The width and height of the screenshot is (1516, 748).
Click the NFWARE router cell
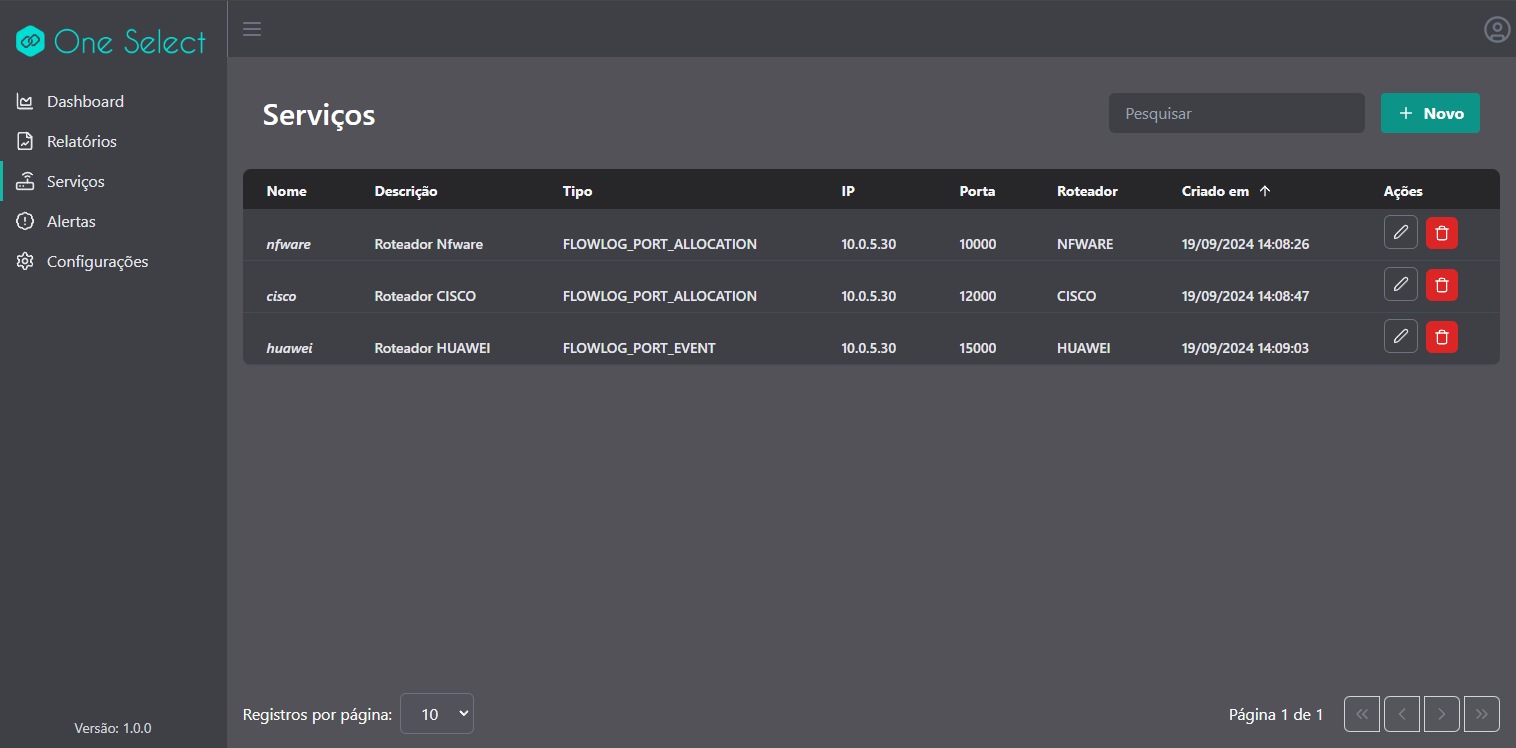1085,244
